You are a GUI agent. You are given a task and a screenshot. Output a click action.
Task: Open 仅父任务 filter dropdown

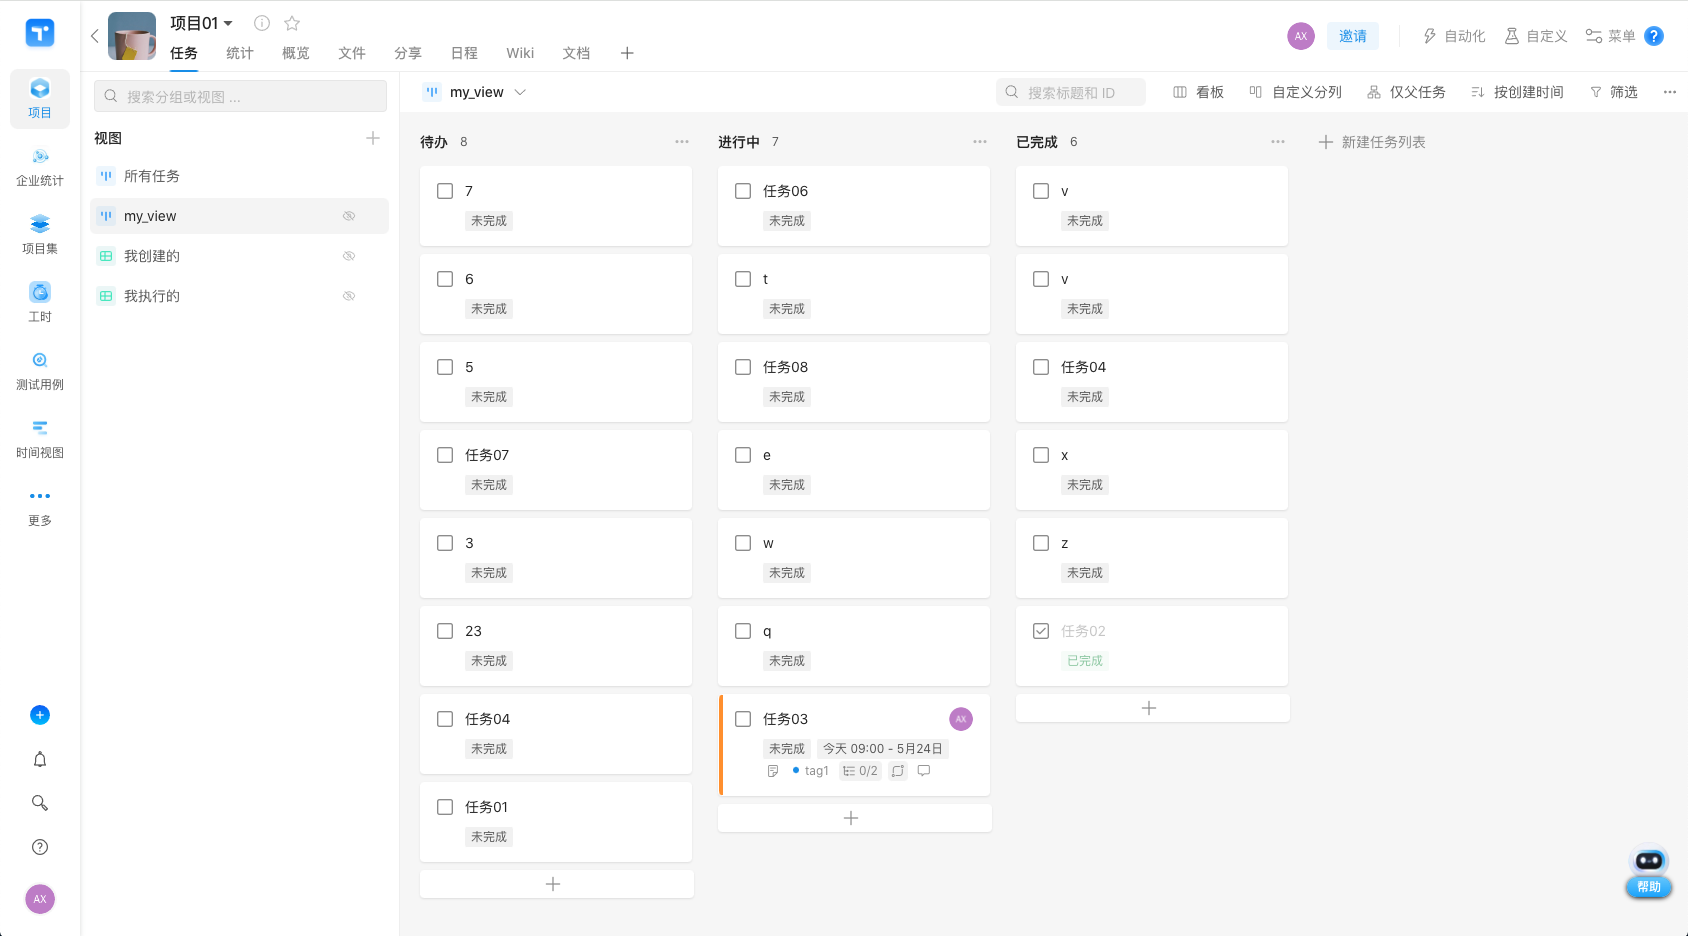click(1406, 92)
